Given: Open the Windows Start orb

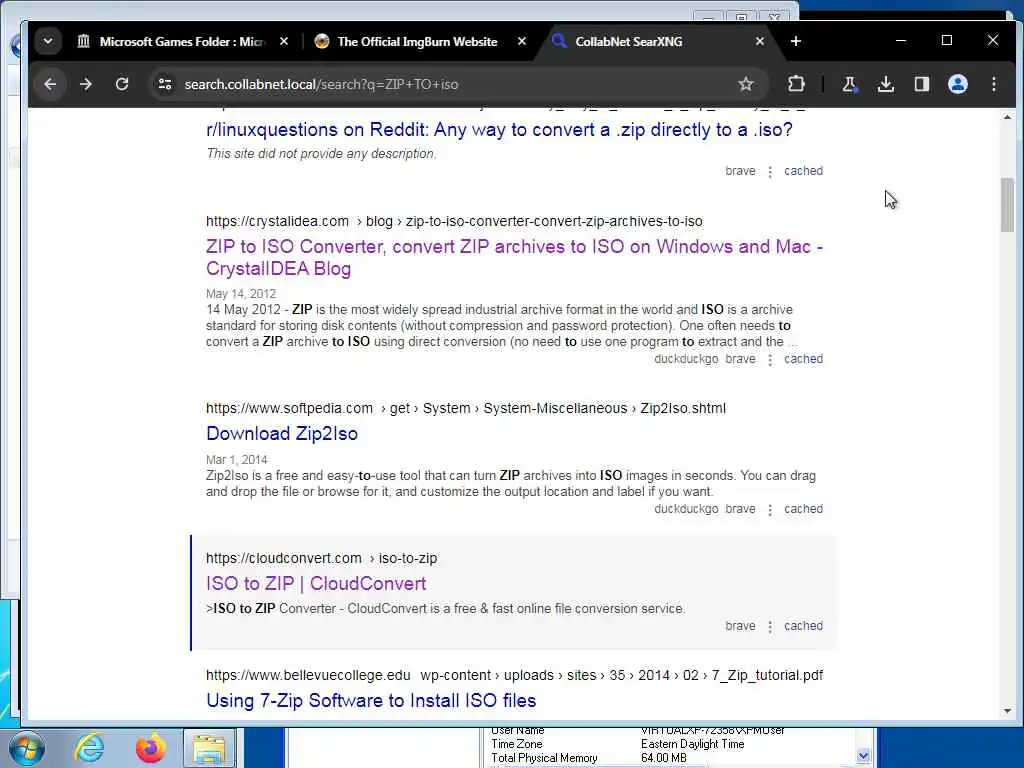Looking at the screenshot, I should pyautogui.click(x=25, y=748).
